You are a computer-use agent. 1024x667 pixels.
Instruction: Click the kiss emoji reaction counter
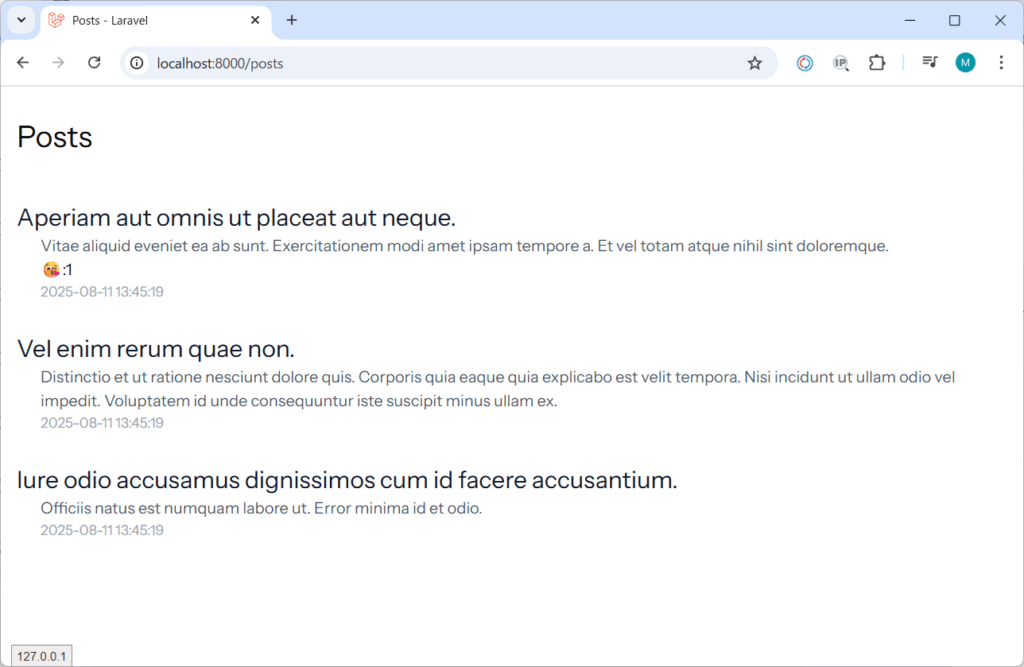coord(56,270)
